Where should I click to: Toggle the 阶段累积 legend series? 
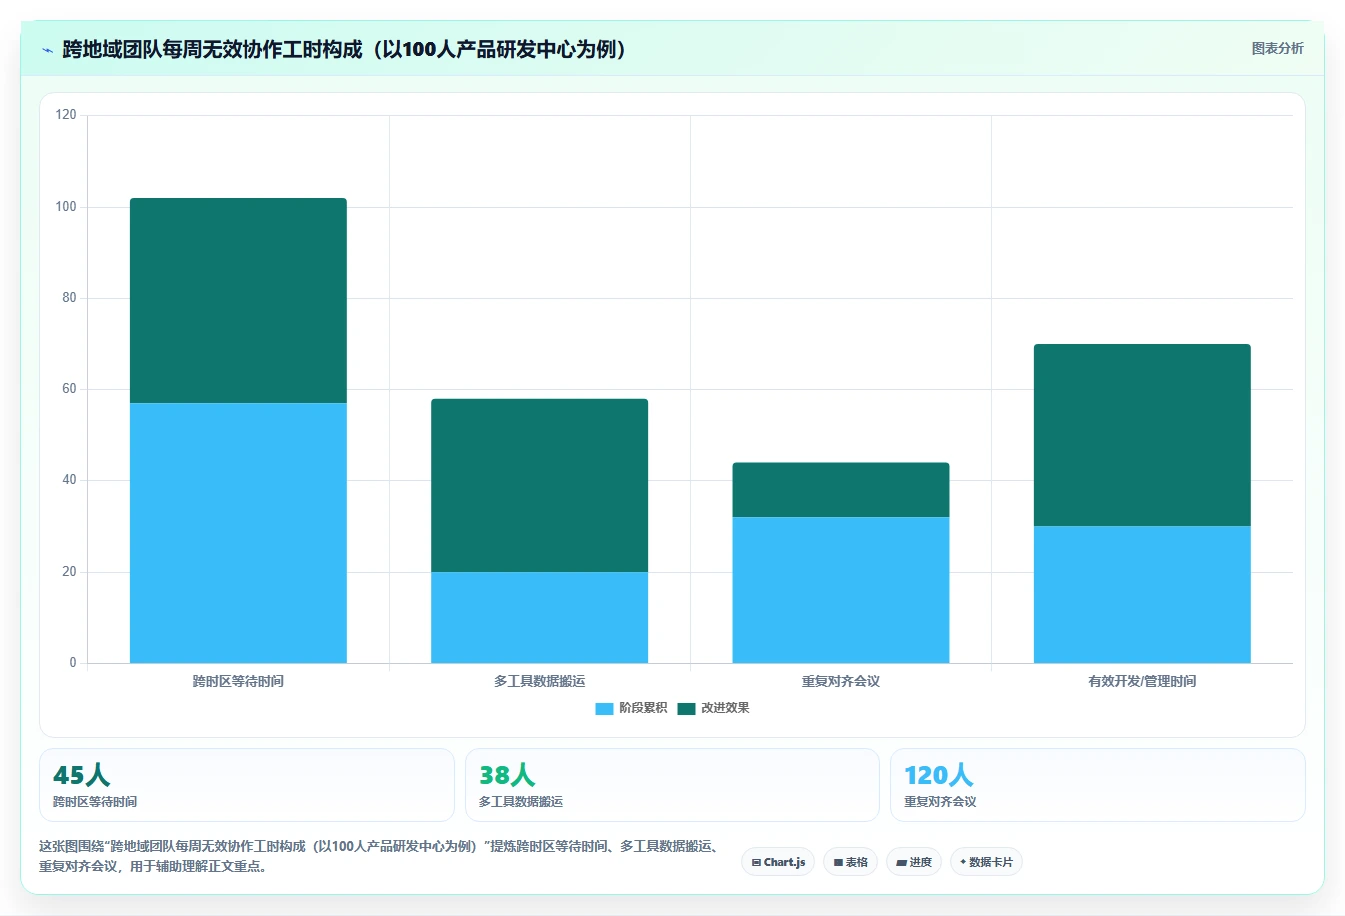click(x=631, y=708)
